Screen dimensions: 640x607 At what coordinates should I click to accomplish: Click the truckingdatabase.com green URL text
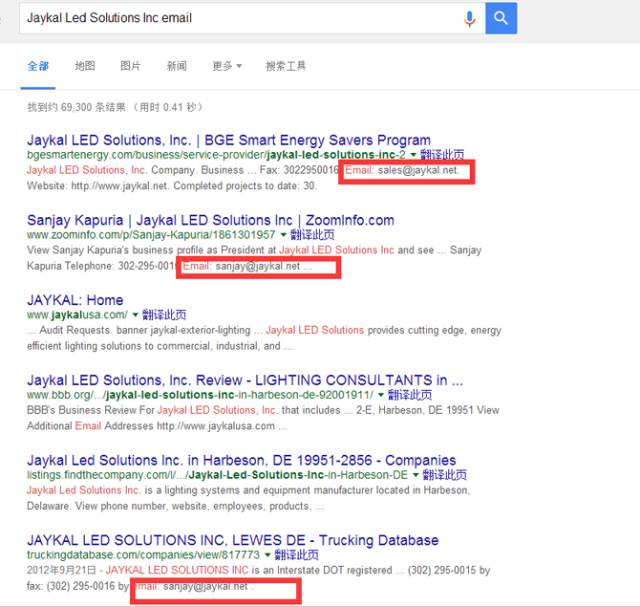[143, 555]
